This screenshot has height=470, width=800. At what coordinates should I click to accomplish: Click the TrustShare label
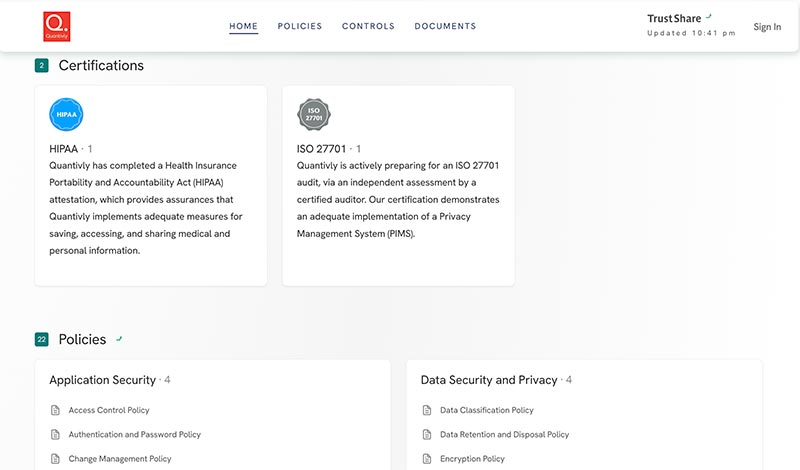click(x=674, y=18)
